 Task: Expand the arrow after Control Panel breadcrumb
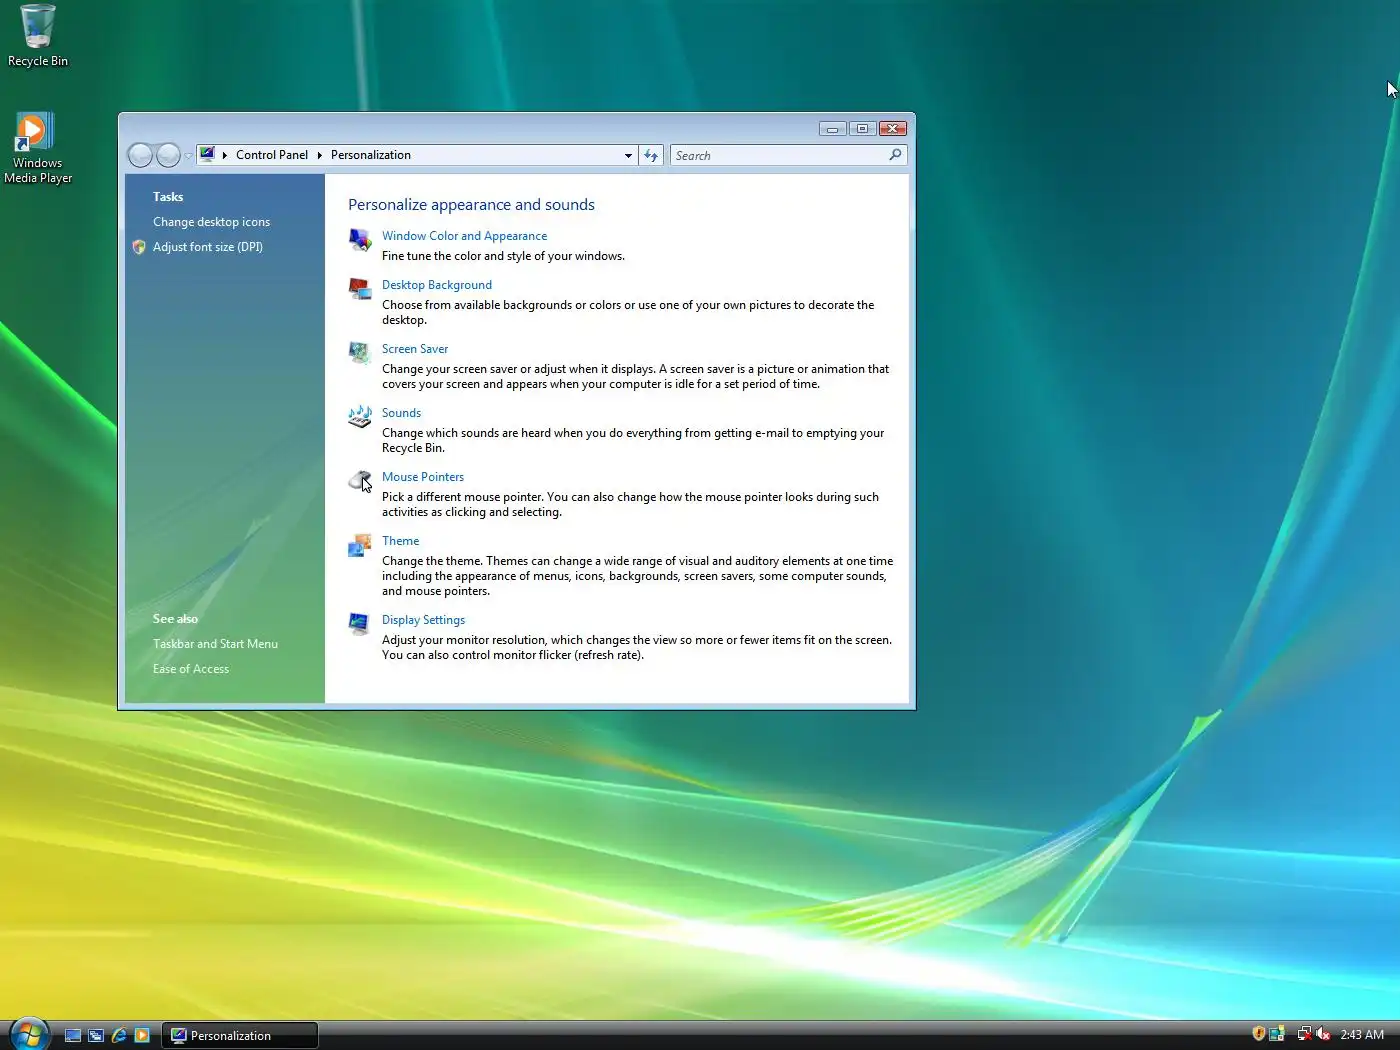point(320,155)
